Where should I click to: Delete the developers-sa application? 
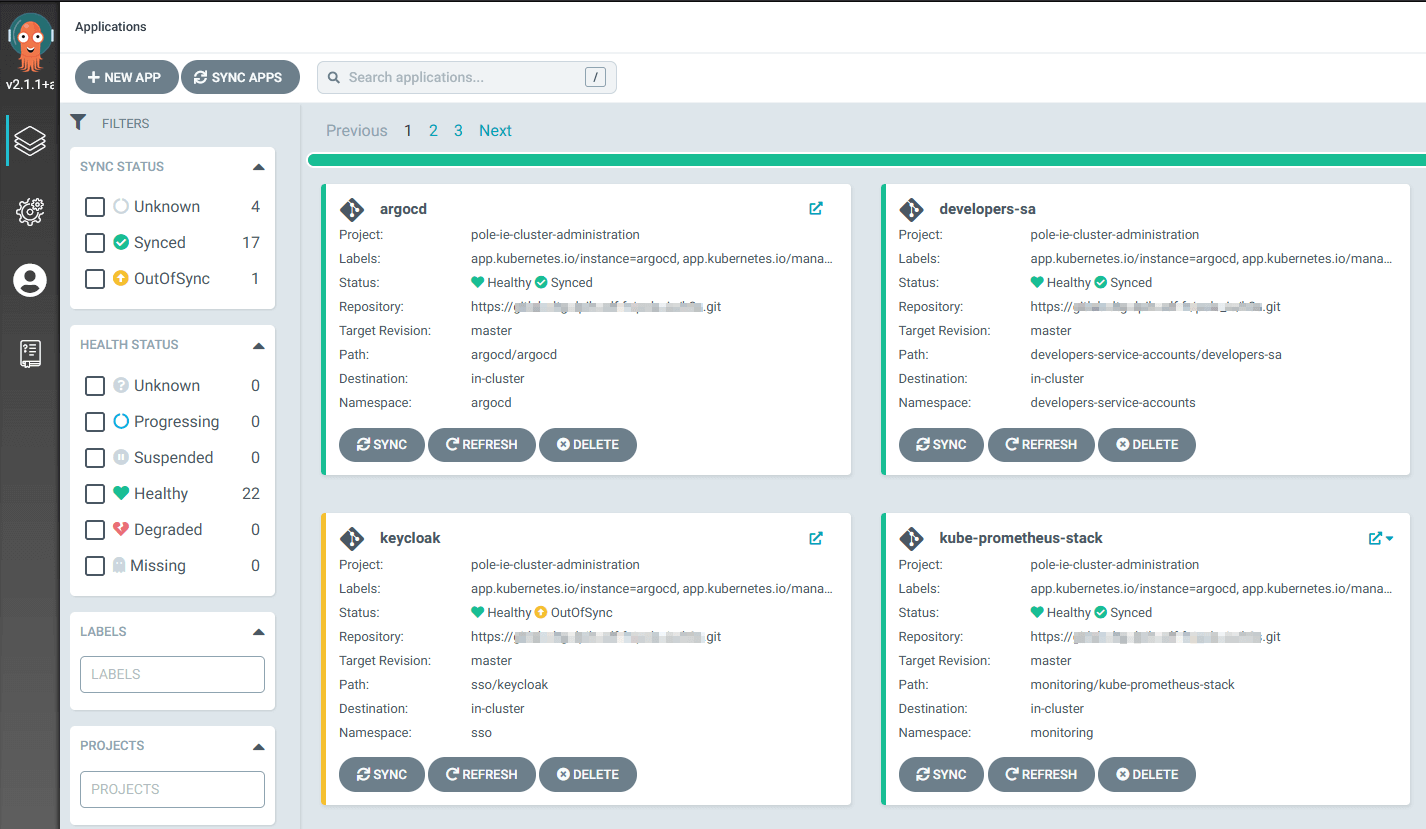[1147, 445]
